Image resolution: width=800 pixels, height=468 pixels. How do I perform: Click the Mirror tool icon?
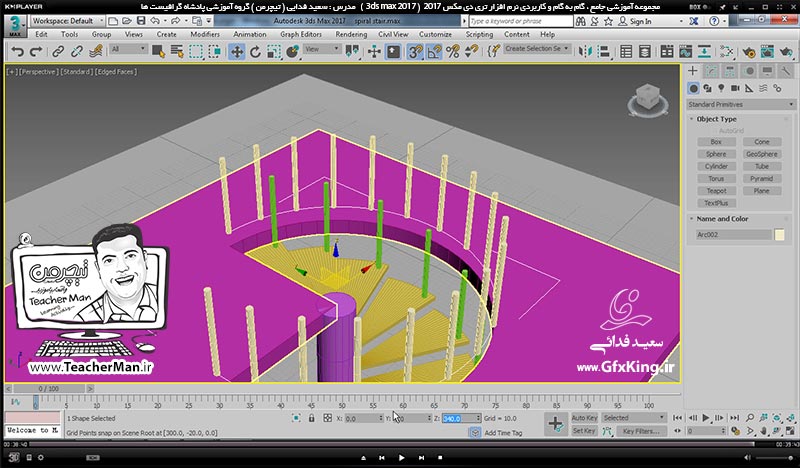(585, 52)
